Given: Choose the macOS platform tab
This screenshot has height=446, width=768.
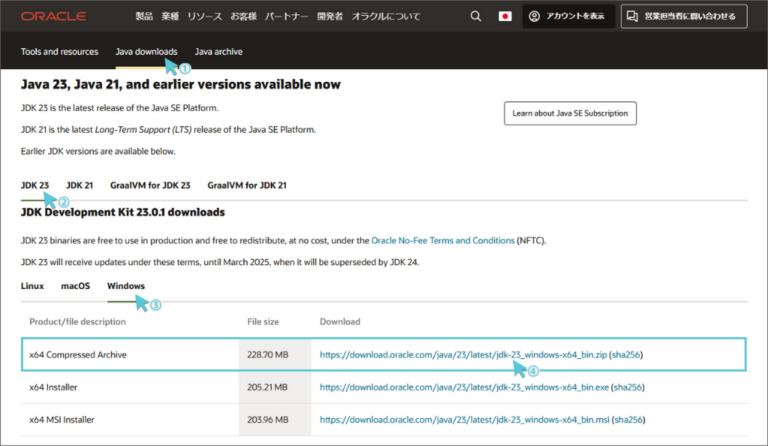Looking at the screenshot, I should (75, 286).
